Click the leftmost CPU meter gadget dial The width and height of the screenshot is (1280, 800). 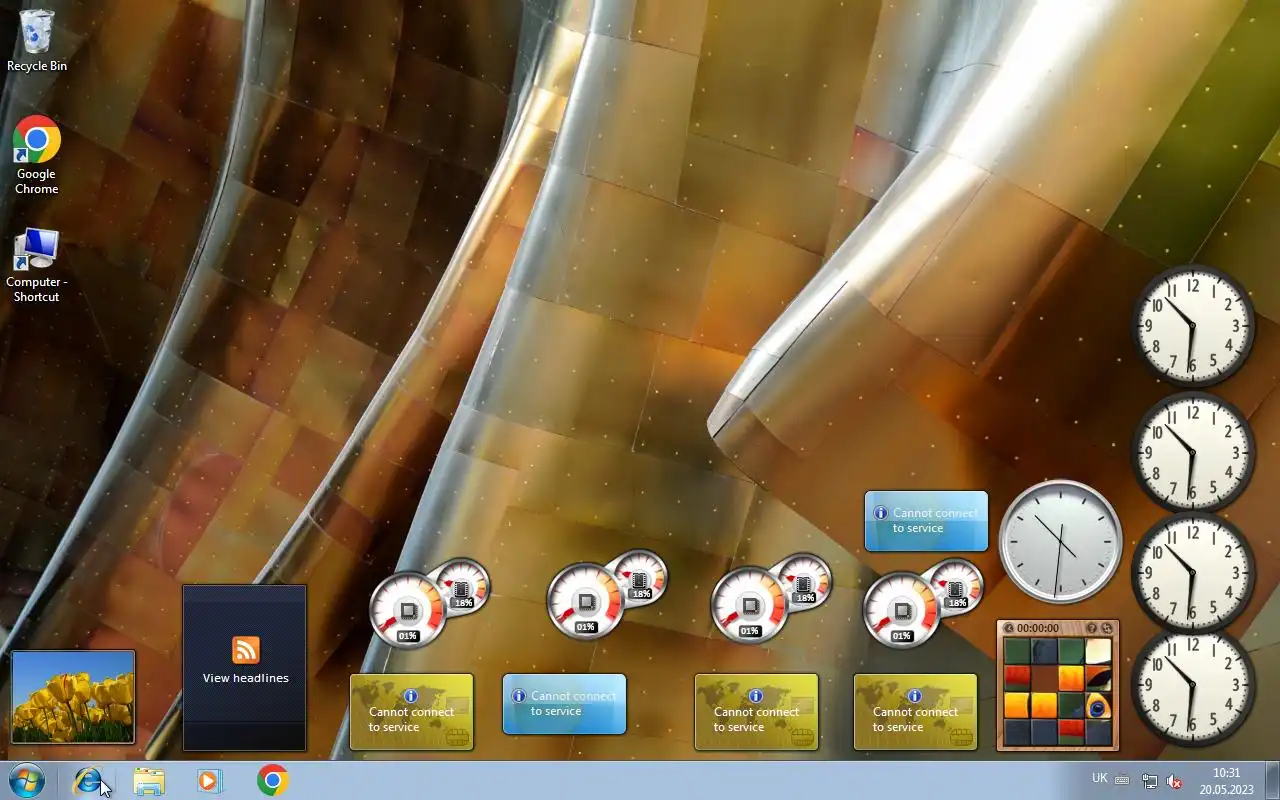[407, 608]
